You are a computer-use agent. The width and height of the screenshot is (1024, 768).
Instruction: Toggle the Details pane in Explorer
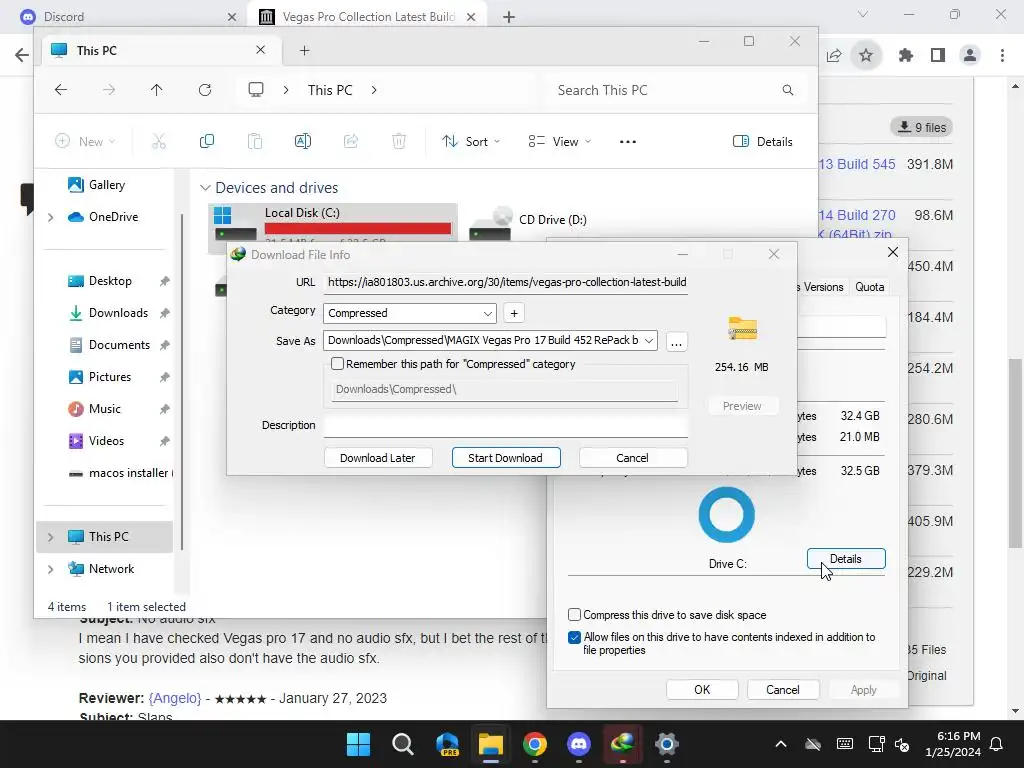[x=763, y=141]
